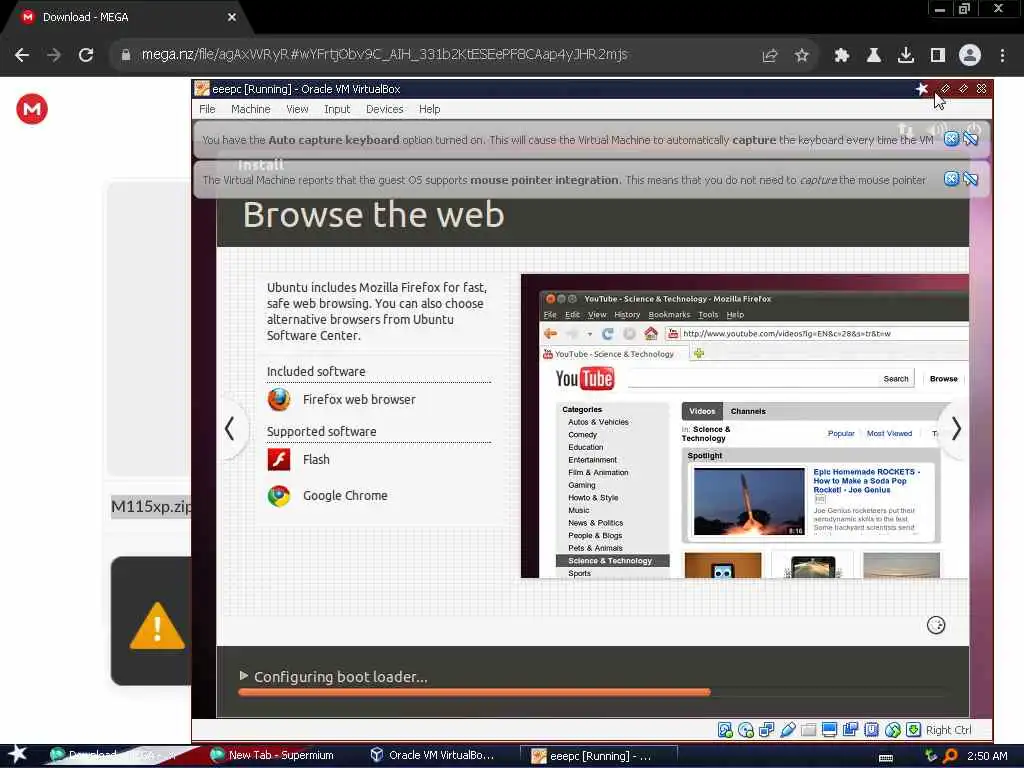This screenshot has width=1024, height=768.
Task: Click the optical disk status icon
Action: (746, 730)
